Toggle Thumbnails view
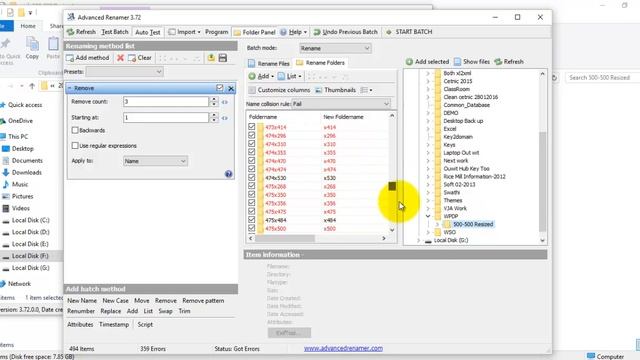The image size is (640, 360). coord(336,90)
